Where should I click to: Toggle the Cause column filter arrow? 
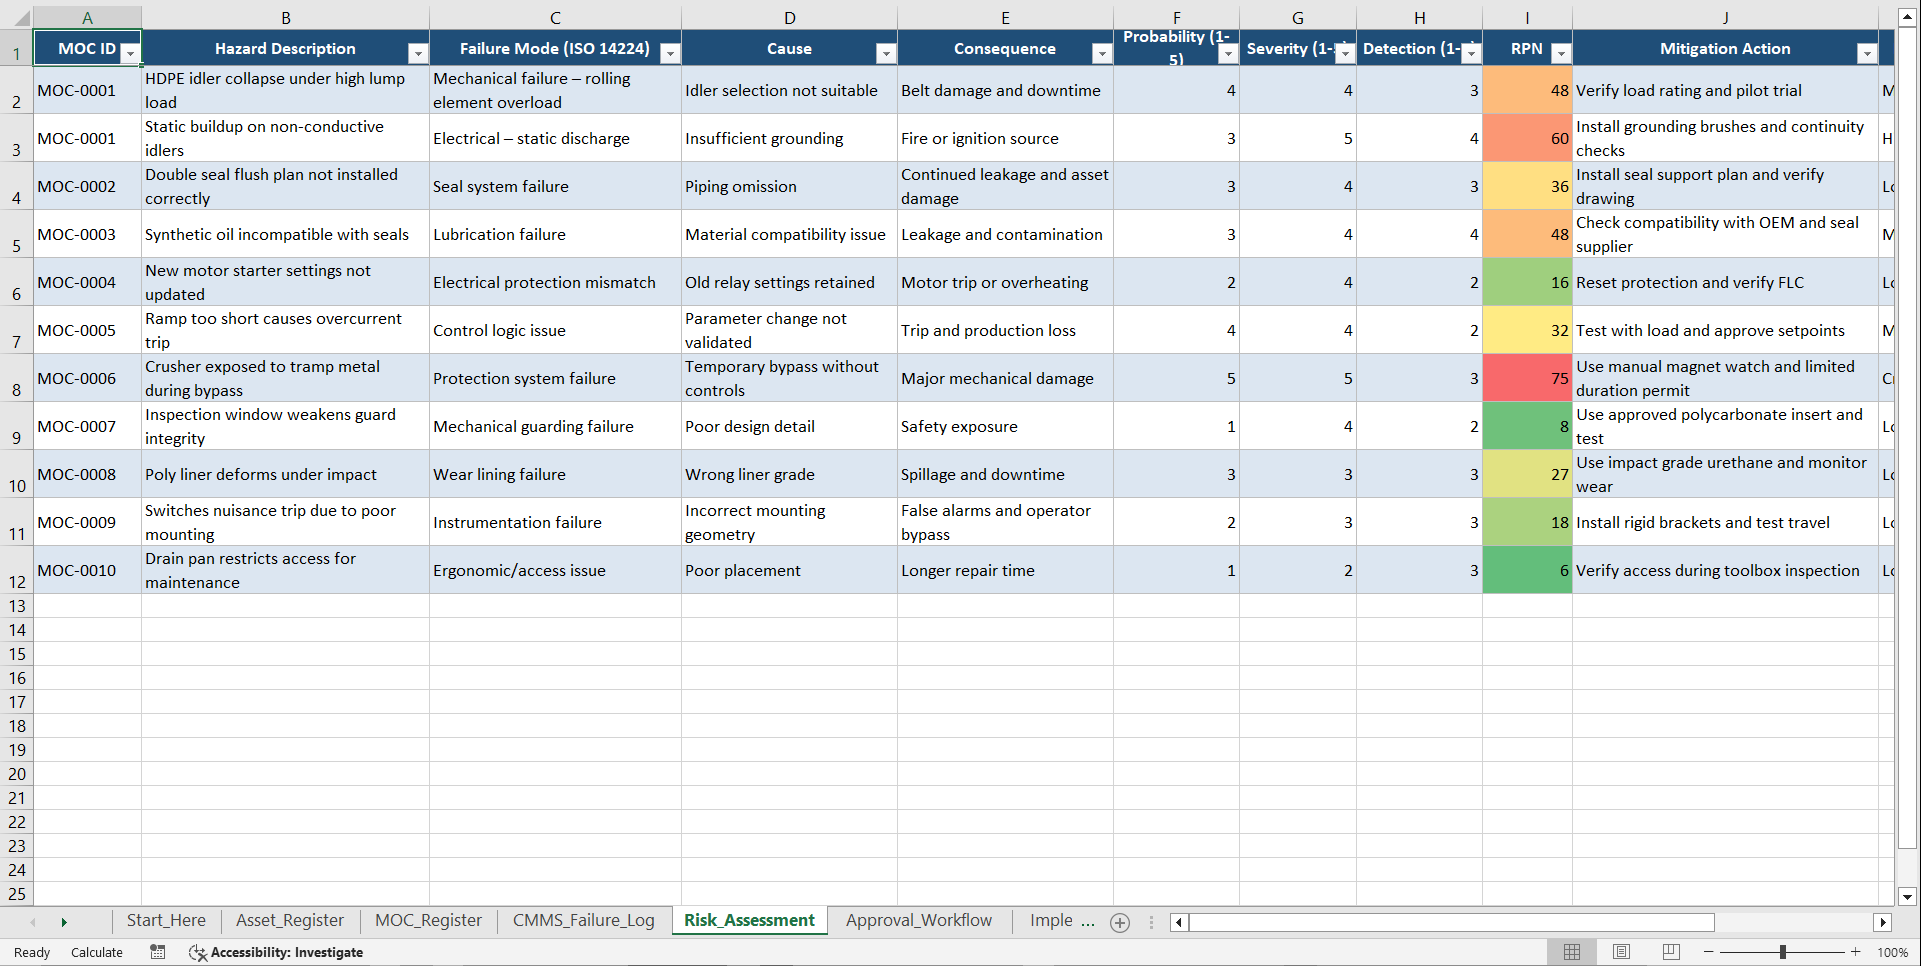886,54
